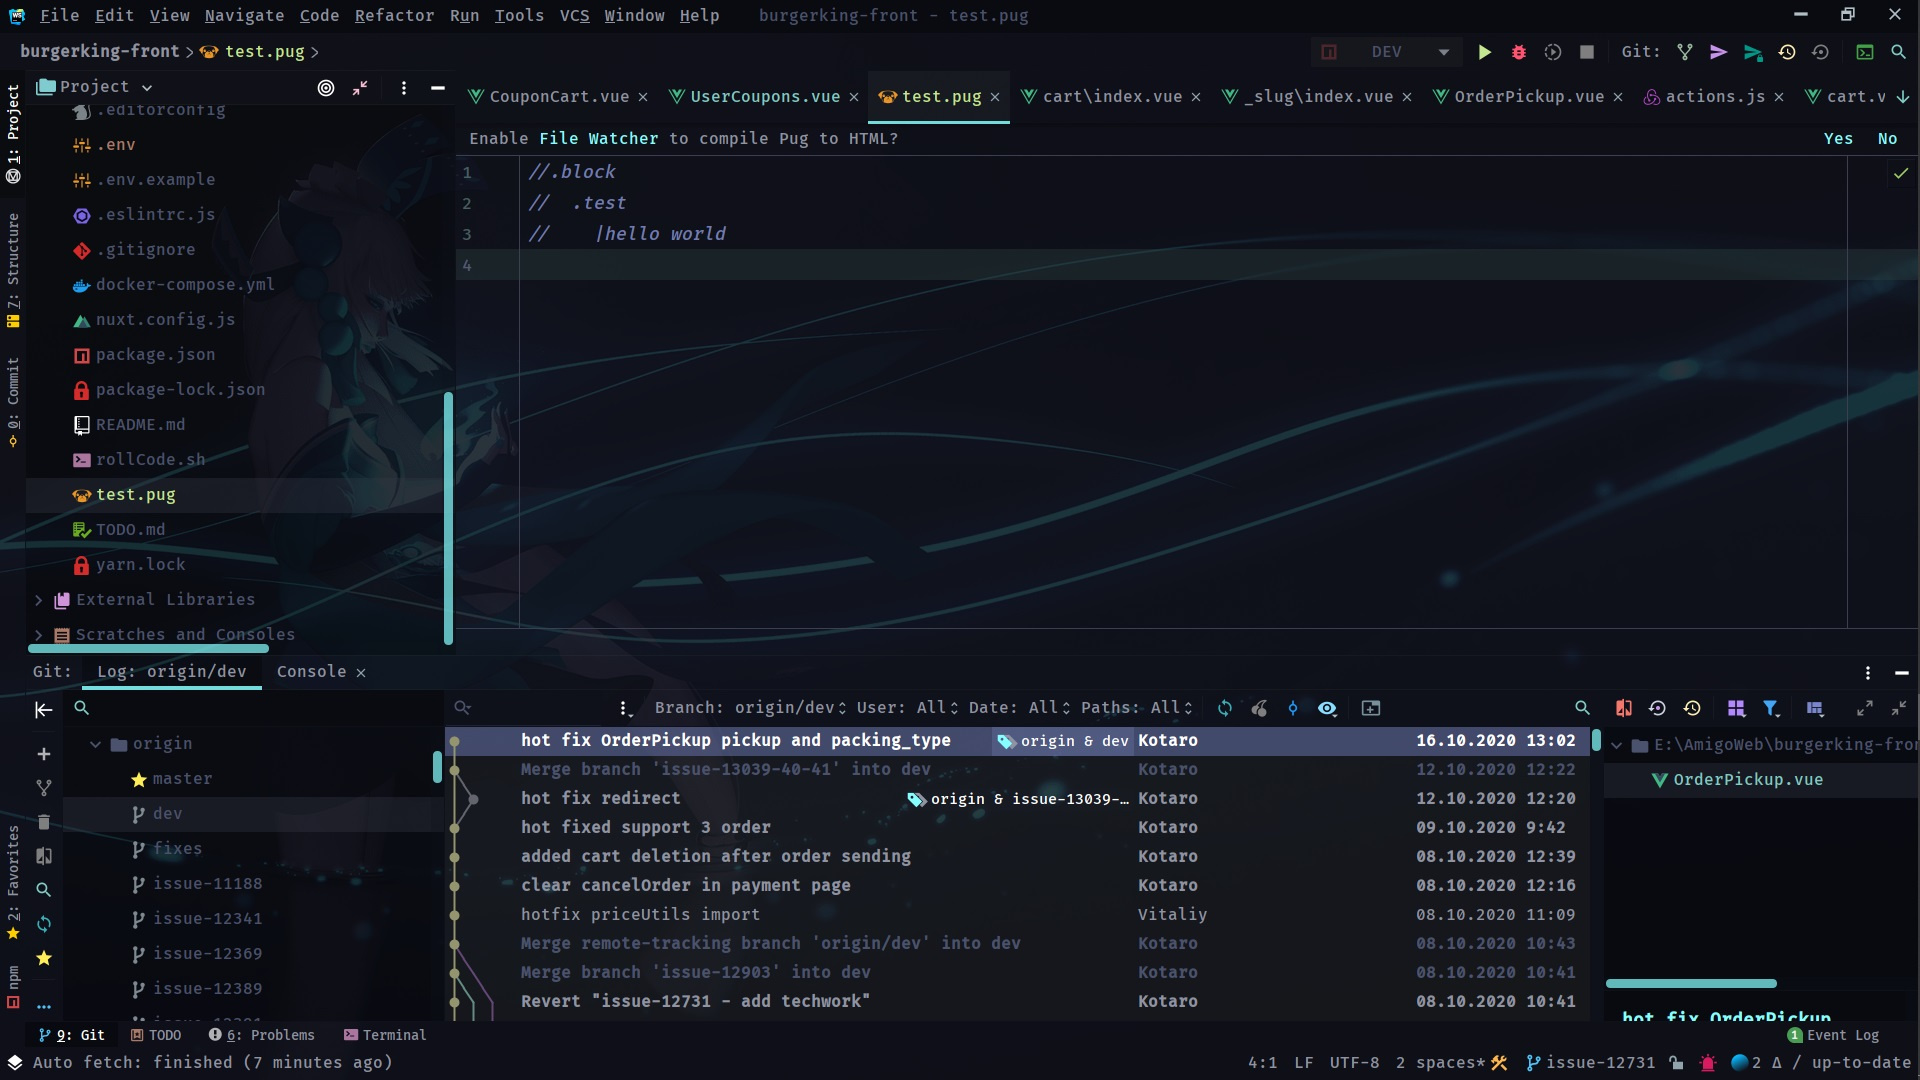
Task: Open Search Everywhere magnifier at top right
Action: 1898,52
